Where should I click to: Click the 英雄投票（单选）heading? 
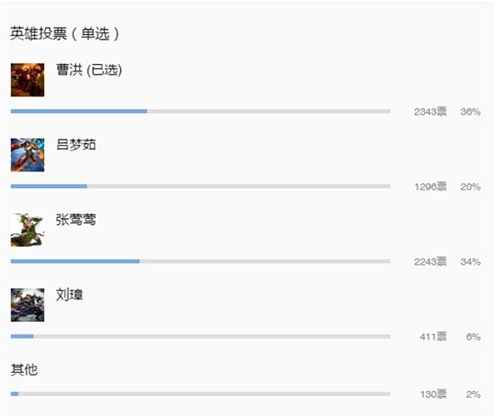pyautogui.click(x=65, y=34)
